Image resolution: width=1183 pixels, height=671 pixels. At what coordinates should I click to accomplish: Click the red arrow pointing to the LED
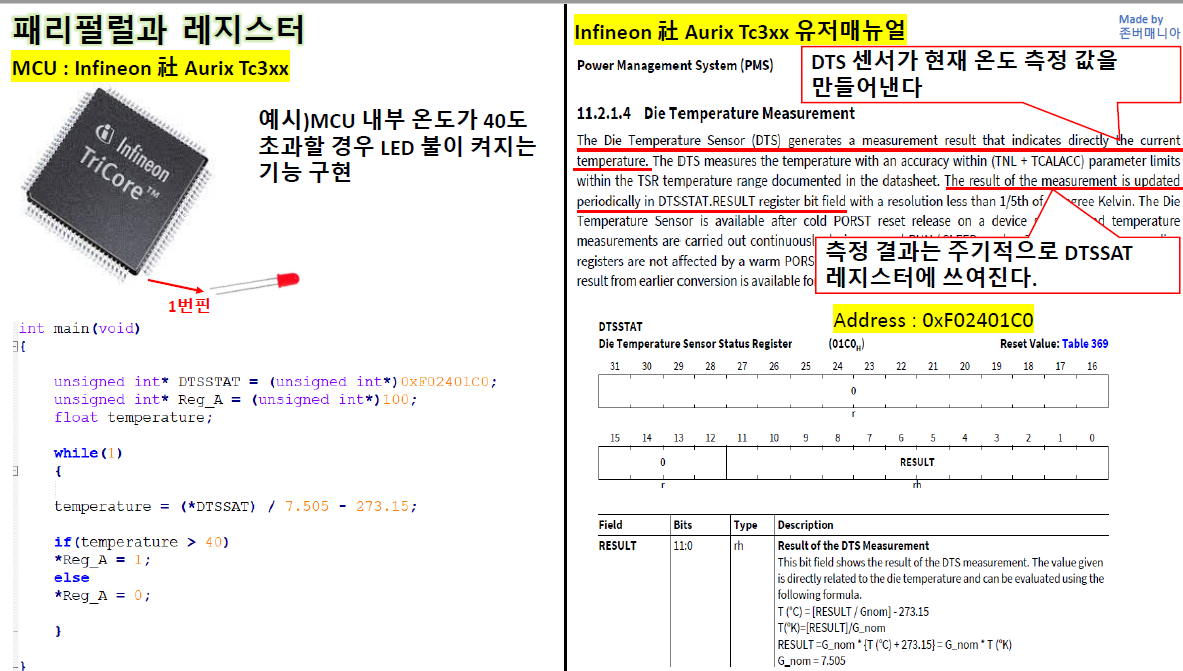pos(175,285)
